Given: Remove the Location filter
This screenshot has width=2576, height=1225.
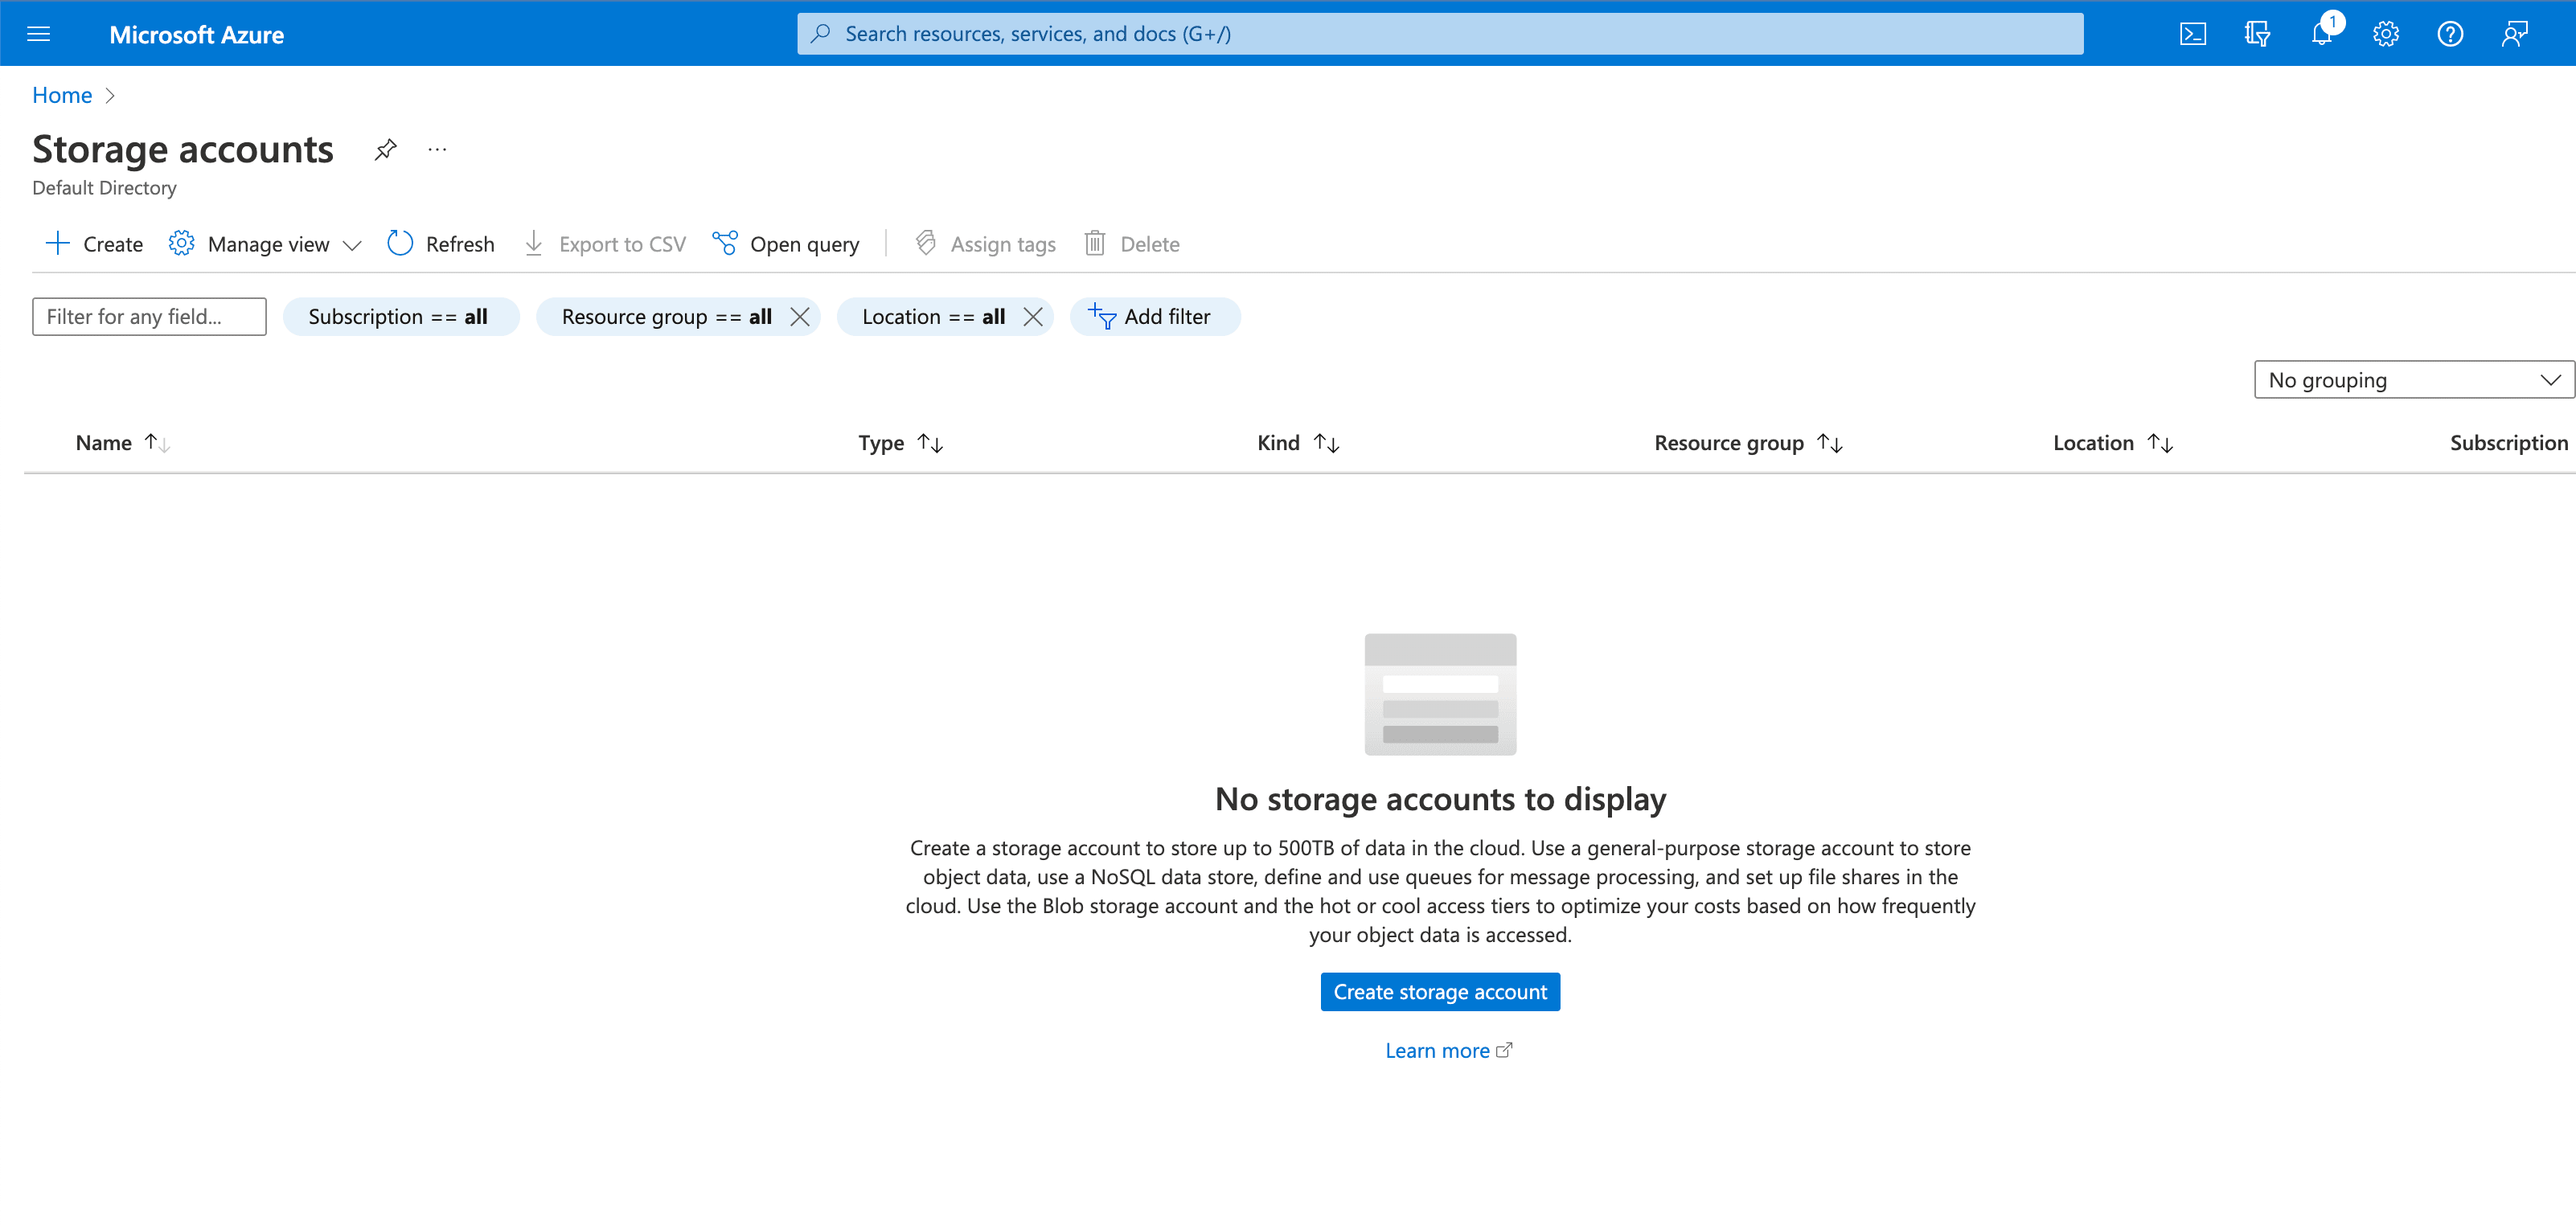Looking at the screenshot, I should click(x=1033, y=317).
